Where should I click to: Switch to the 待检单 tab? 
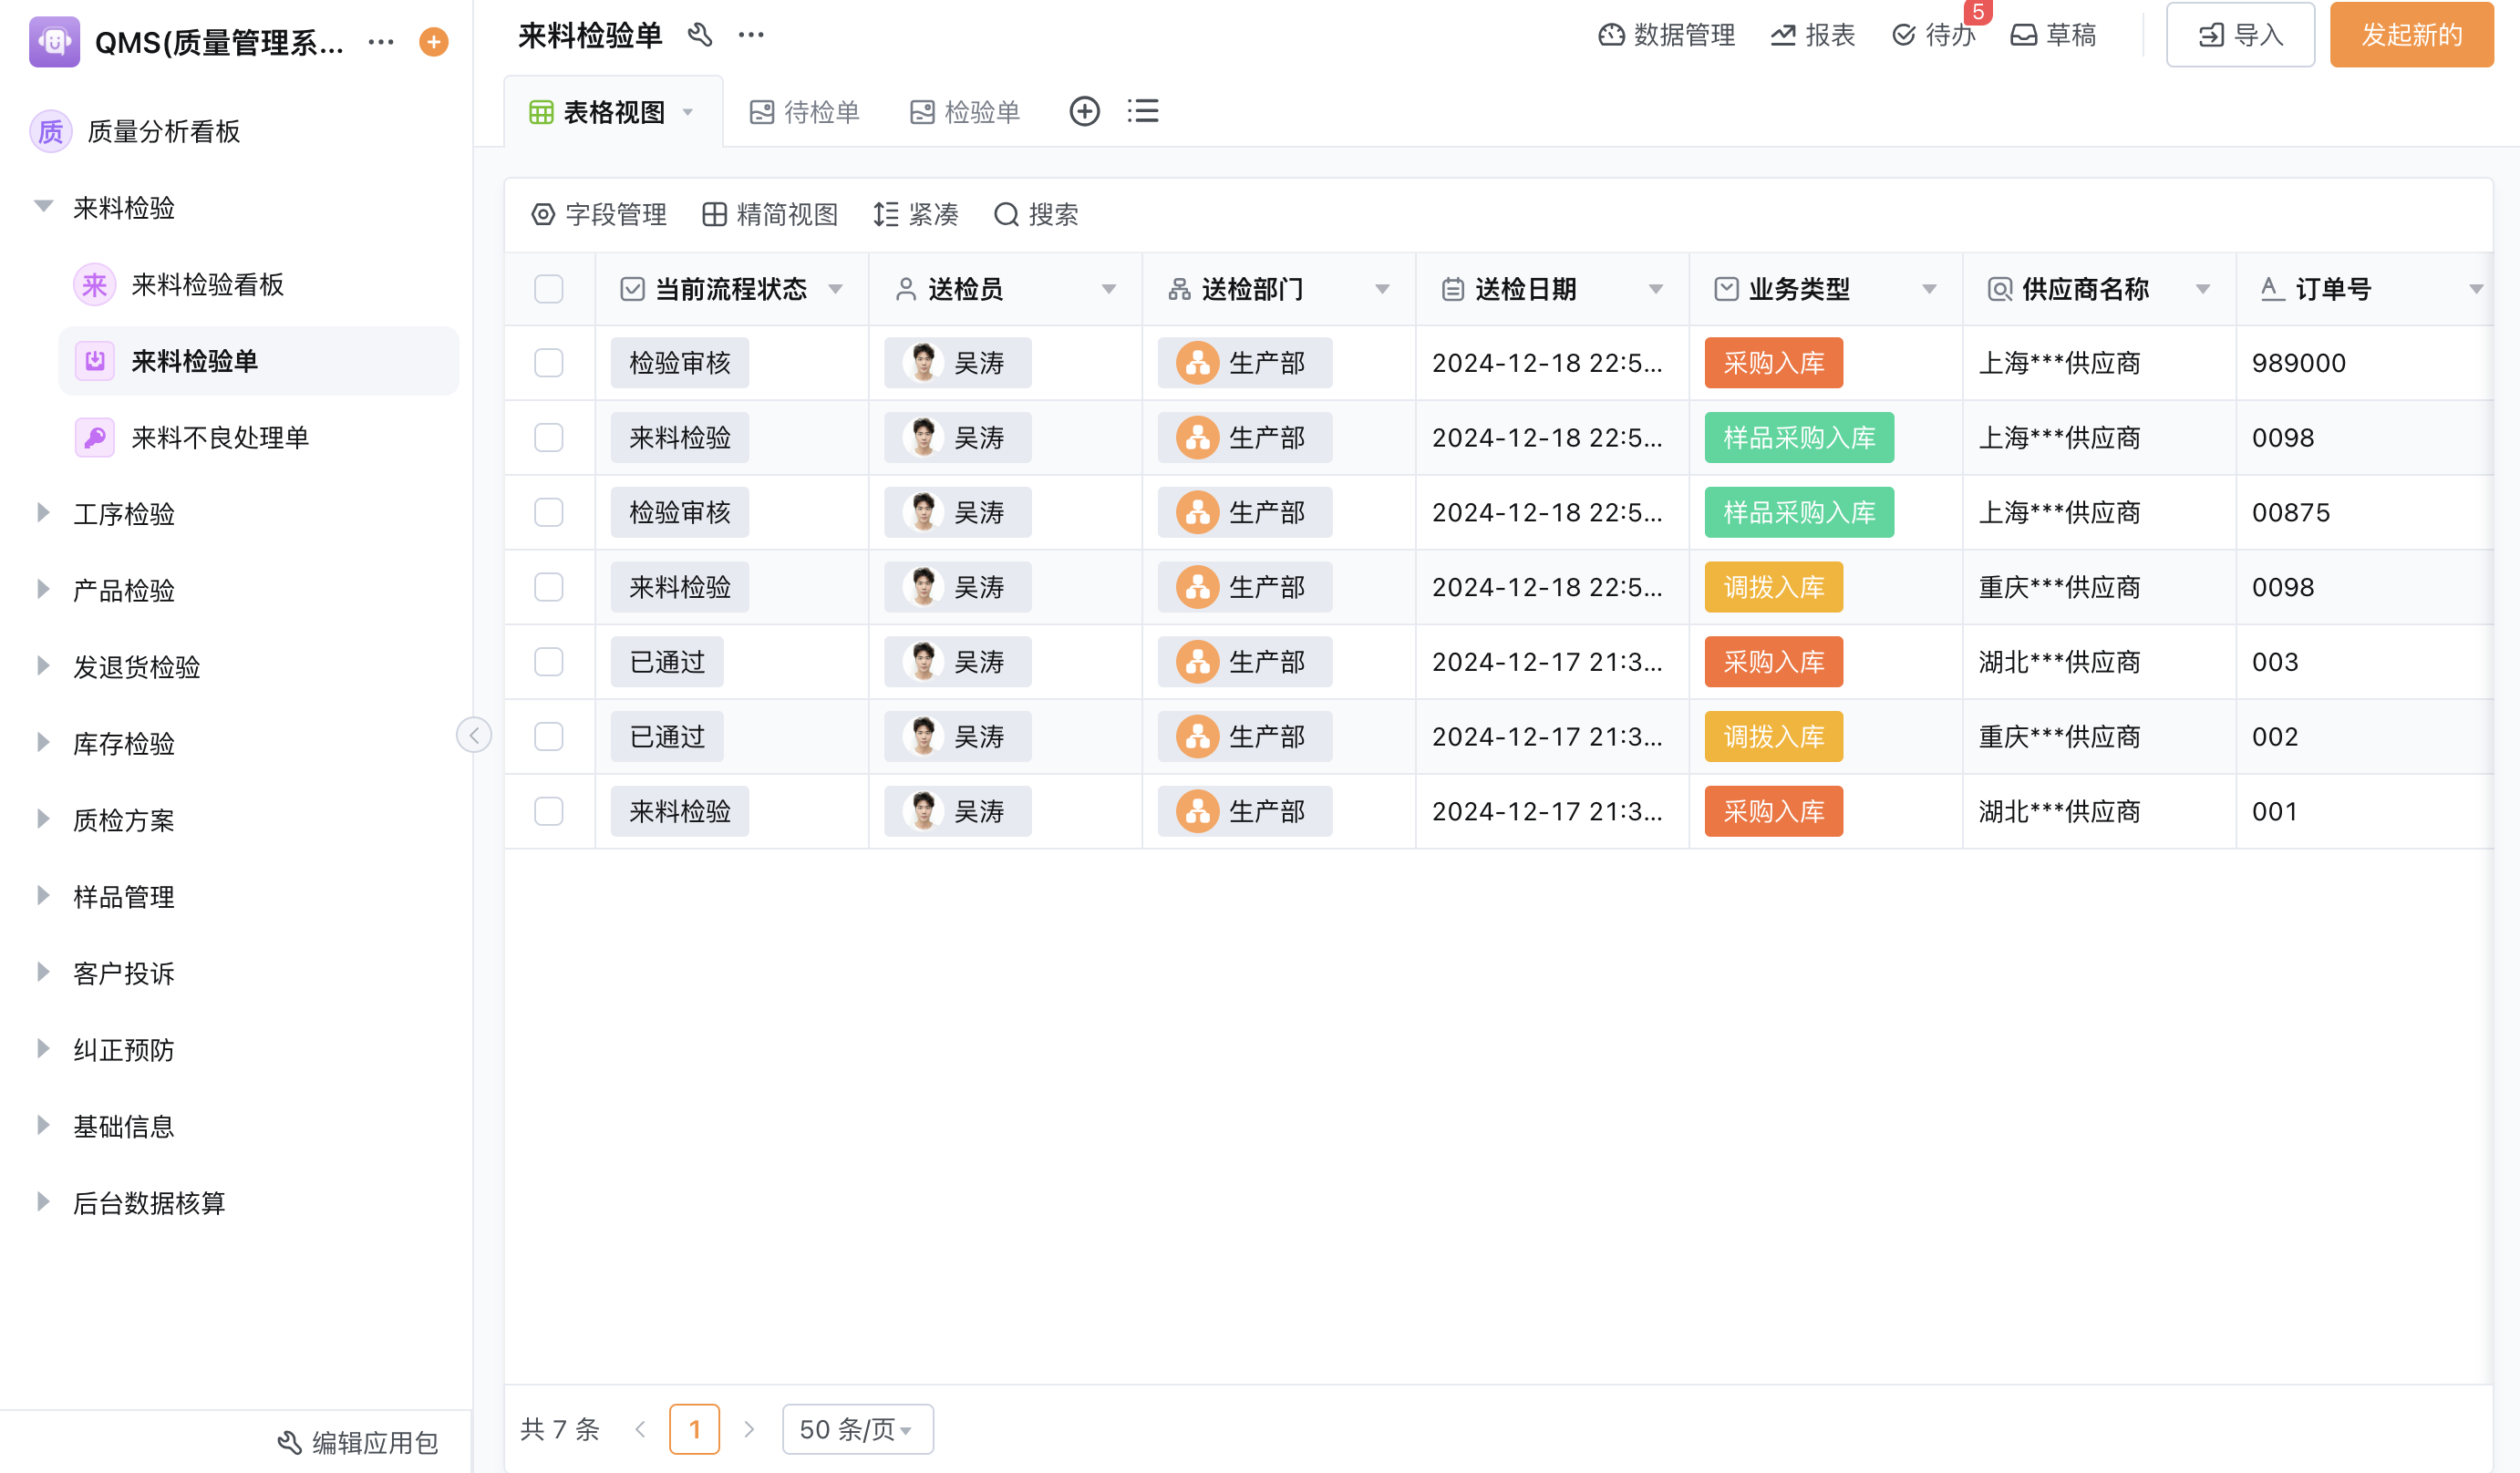click(x=805, y=111)
